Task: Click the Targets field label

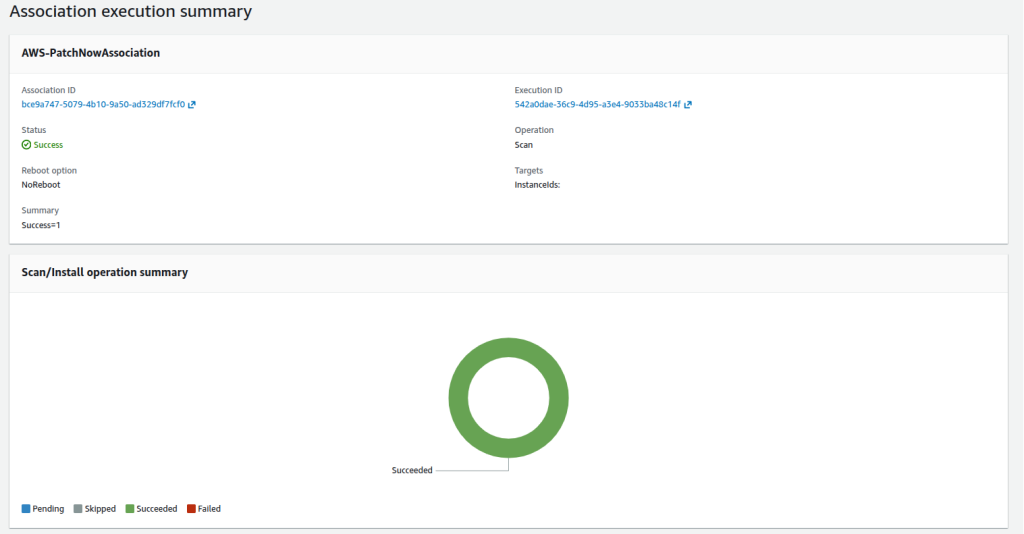Action: click(x=529, y=170)
